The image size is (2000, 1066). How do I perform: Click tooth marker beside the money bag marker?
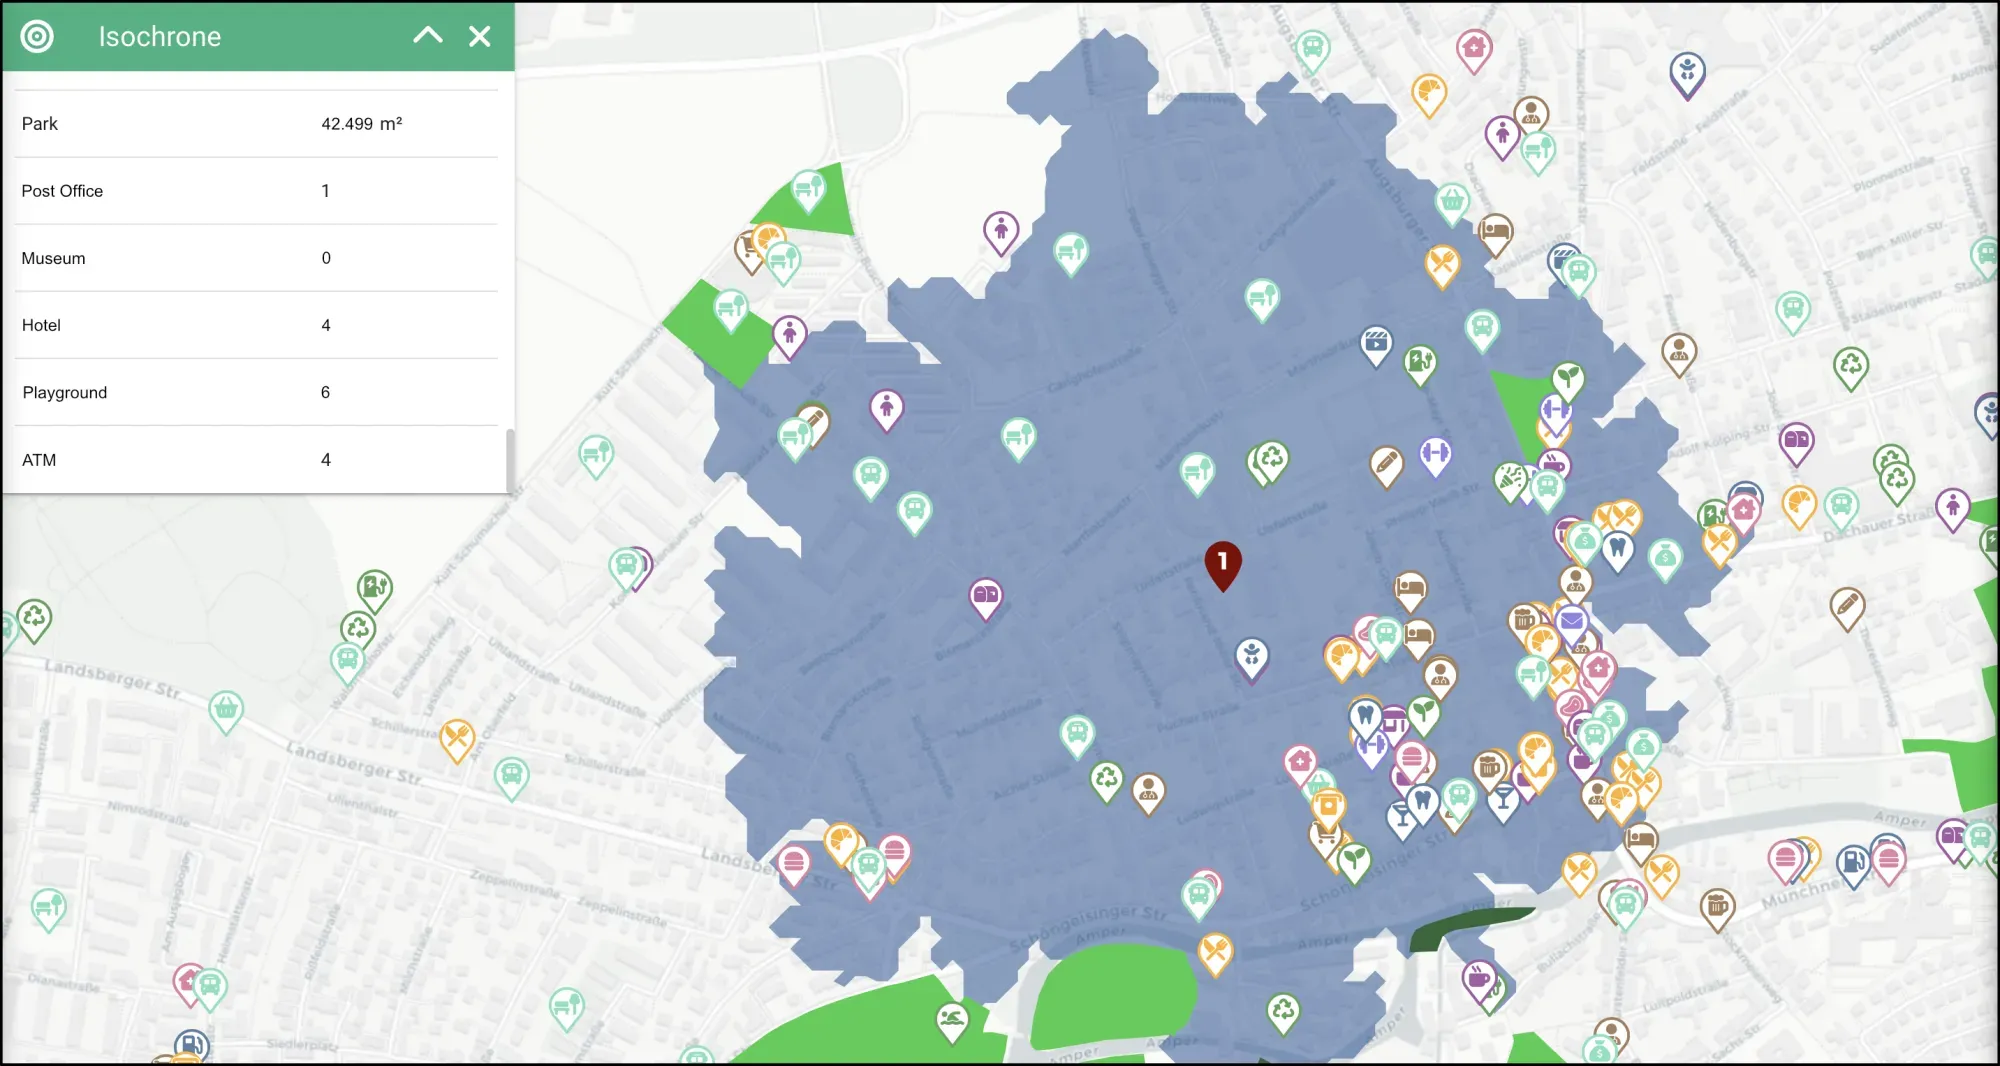(x=1617, y=550)
